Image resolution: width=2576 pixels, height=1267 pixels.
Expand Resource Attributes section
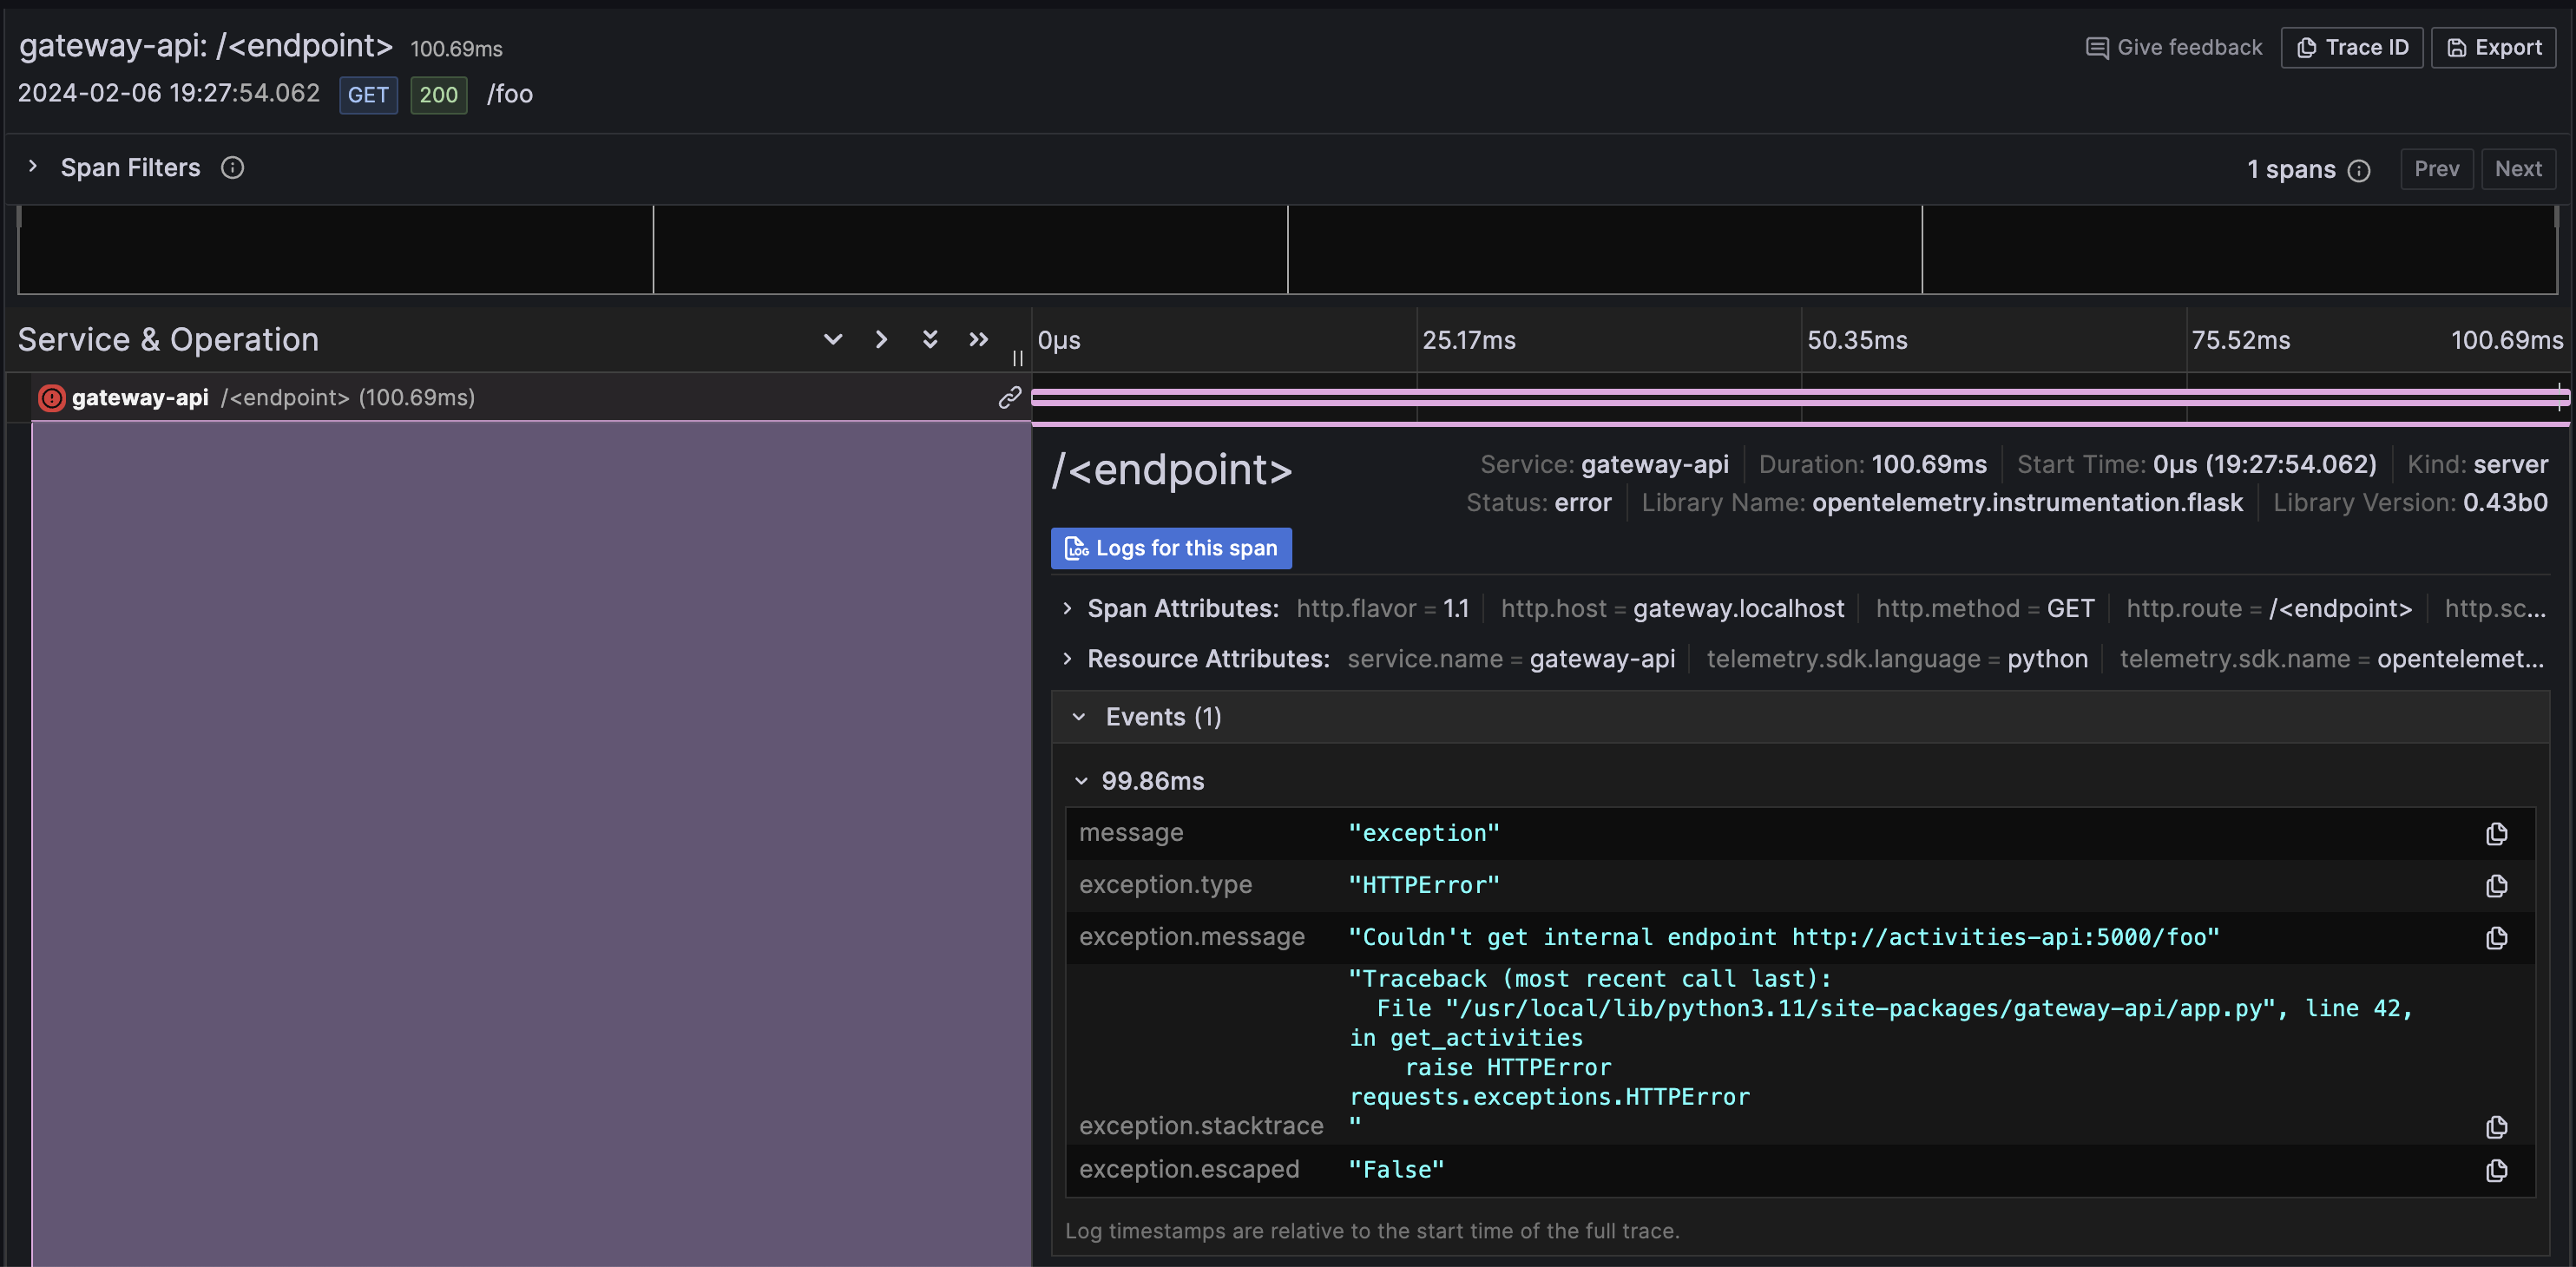(x=1067, y=658)
